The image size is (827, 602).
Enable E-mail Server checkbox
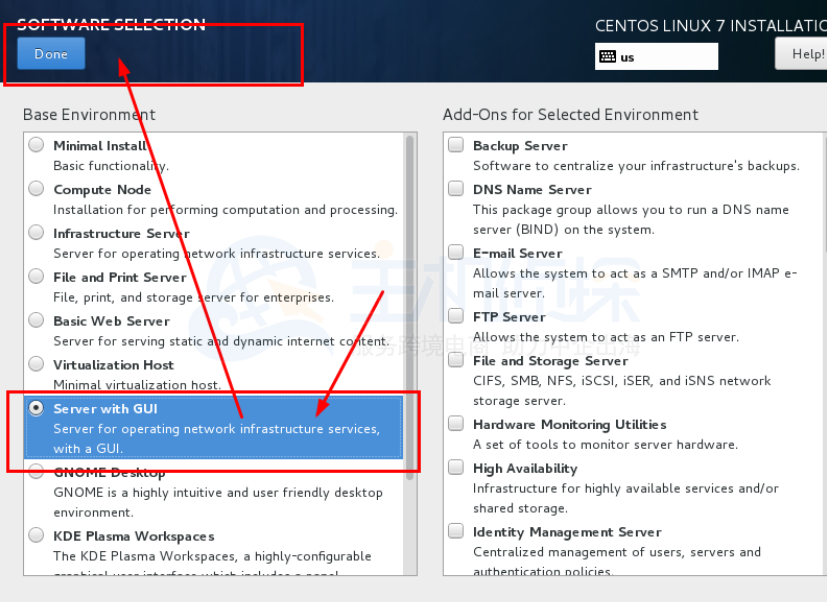[x=456, y=252]
